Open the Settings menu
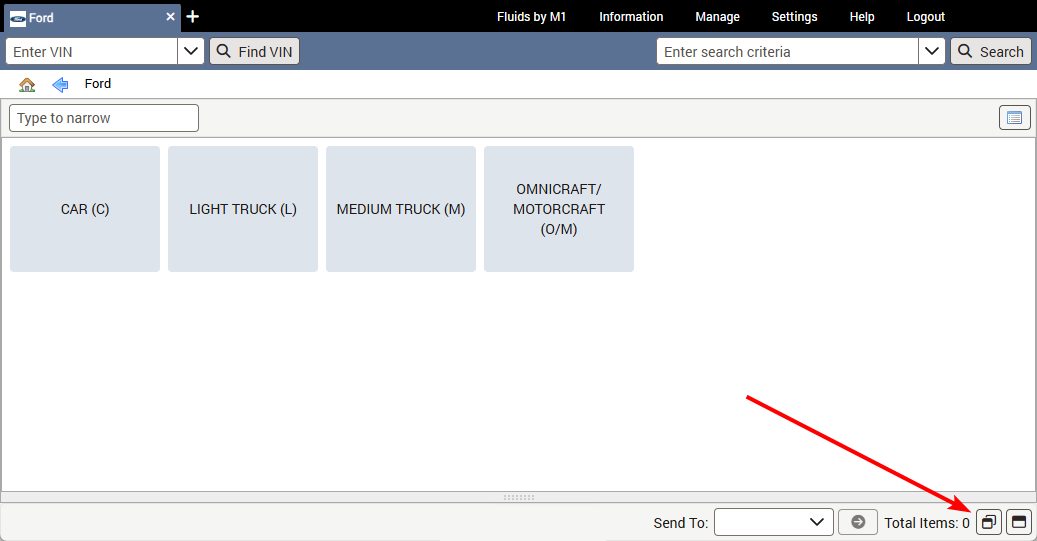Image resolution: width=1037 pixels, height=541 pixels. (x=794, y=17)
